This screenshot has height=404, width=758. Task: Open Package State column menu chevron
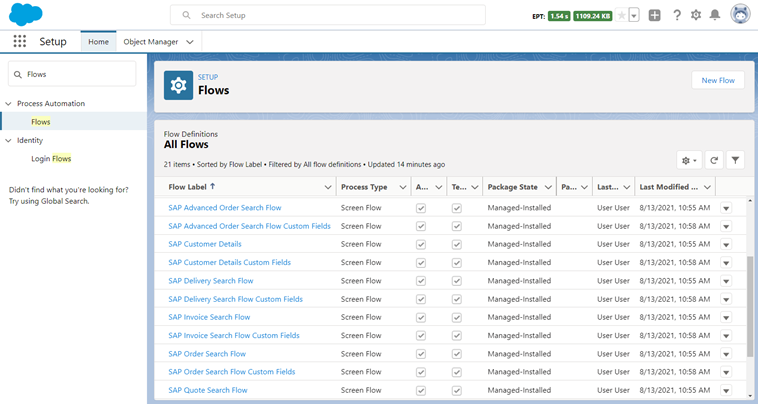tap(548, 187)
